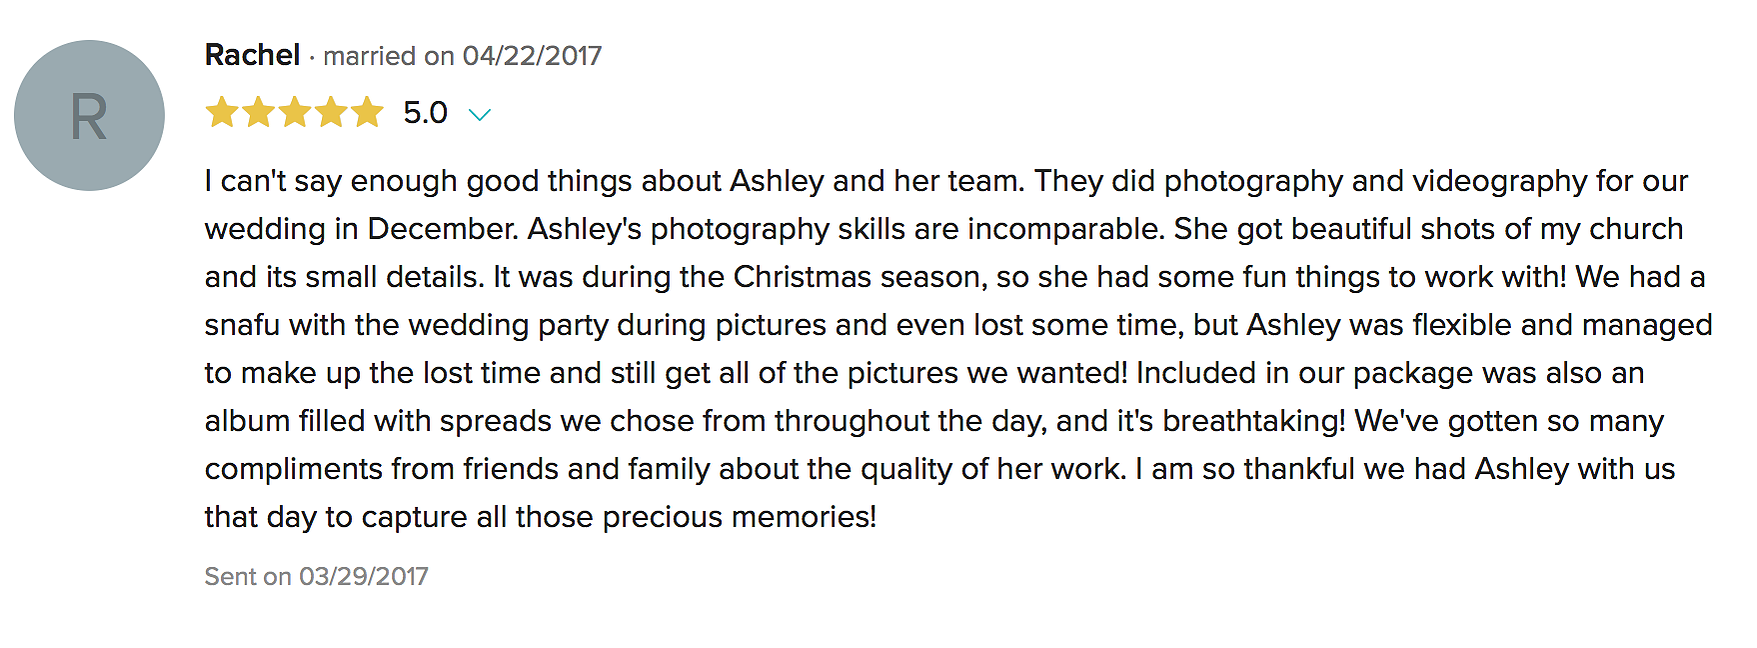Screen dimensions: 1757x648
Task: Click the line starting "wedding in December"
Action: (x=944, y=230)
